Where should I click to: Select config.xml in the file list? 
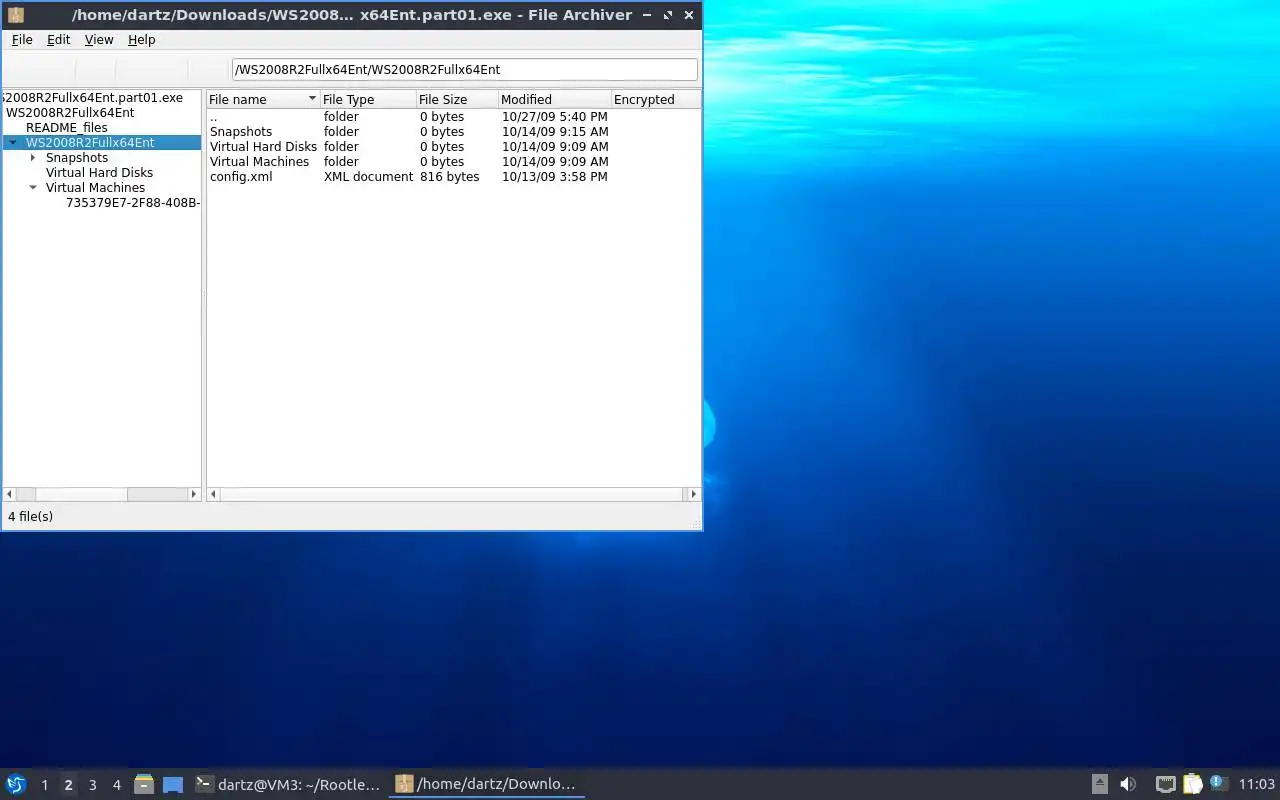pyautogui.click(x=453, y=177)
